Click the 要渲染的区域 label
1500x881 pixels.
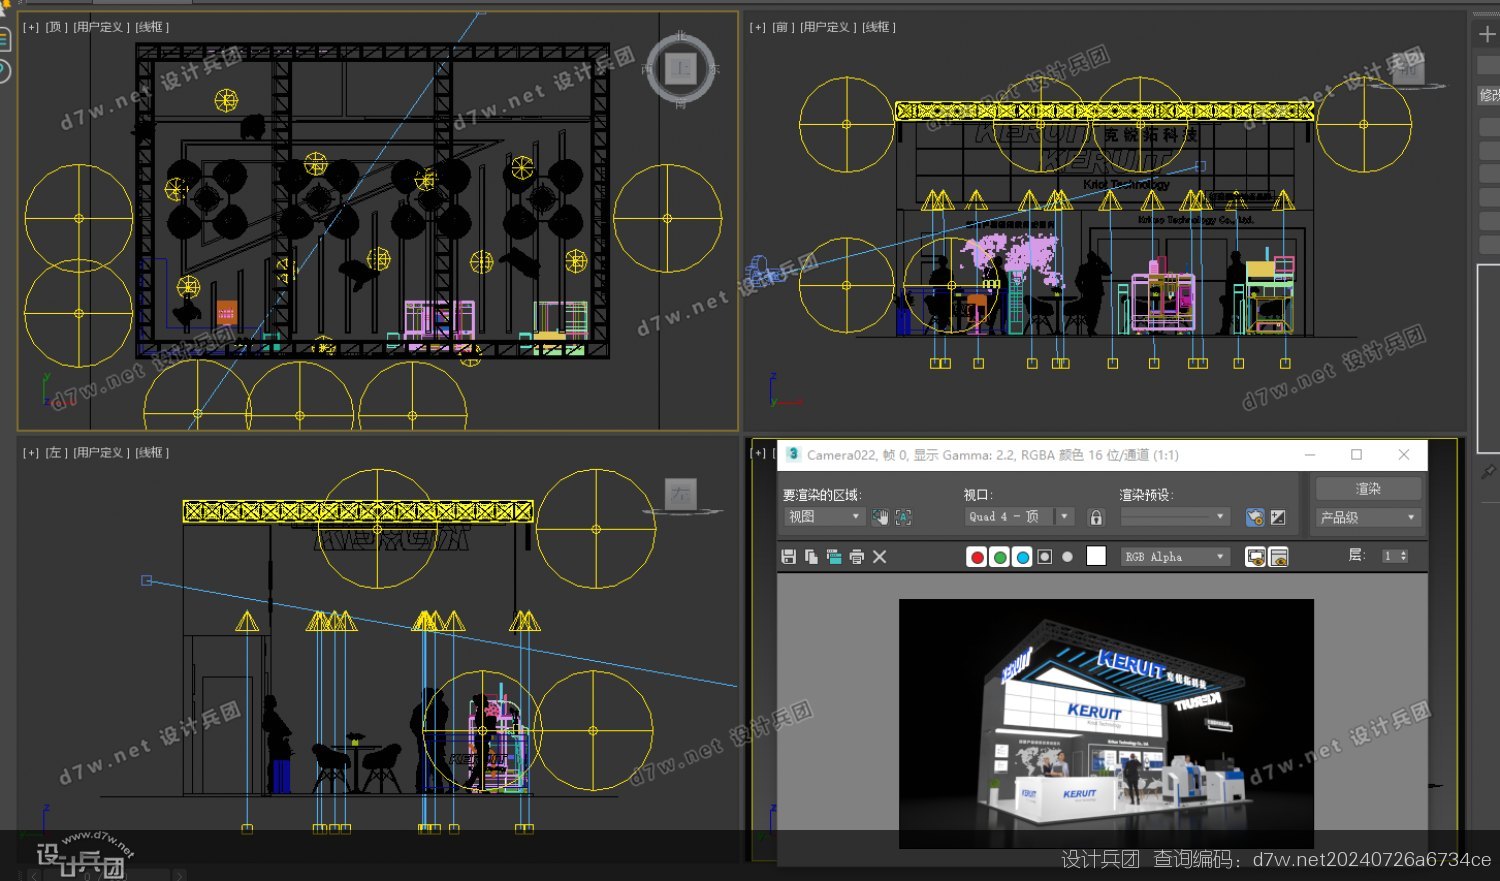(x=821, y=495)
